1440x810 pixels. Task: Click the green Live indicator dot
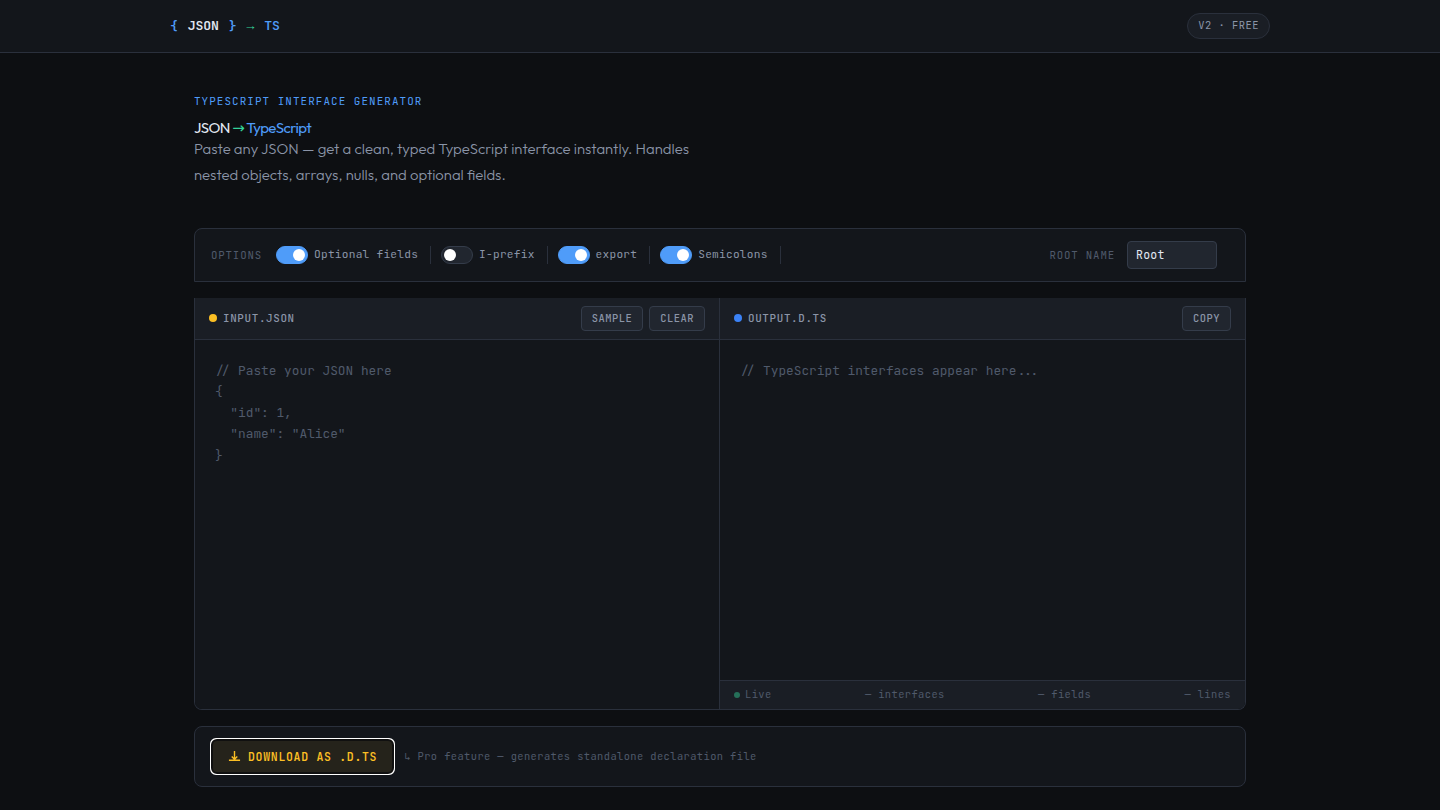736,693
